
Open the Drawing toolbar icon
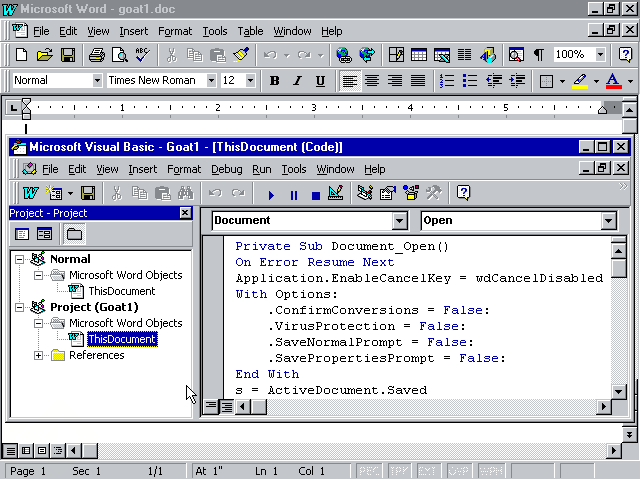point(488,55)
